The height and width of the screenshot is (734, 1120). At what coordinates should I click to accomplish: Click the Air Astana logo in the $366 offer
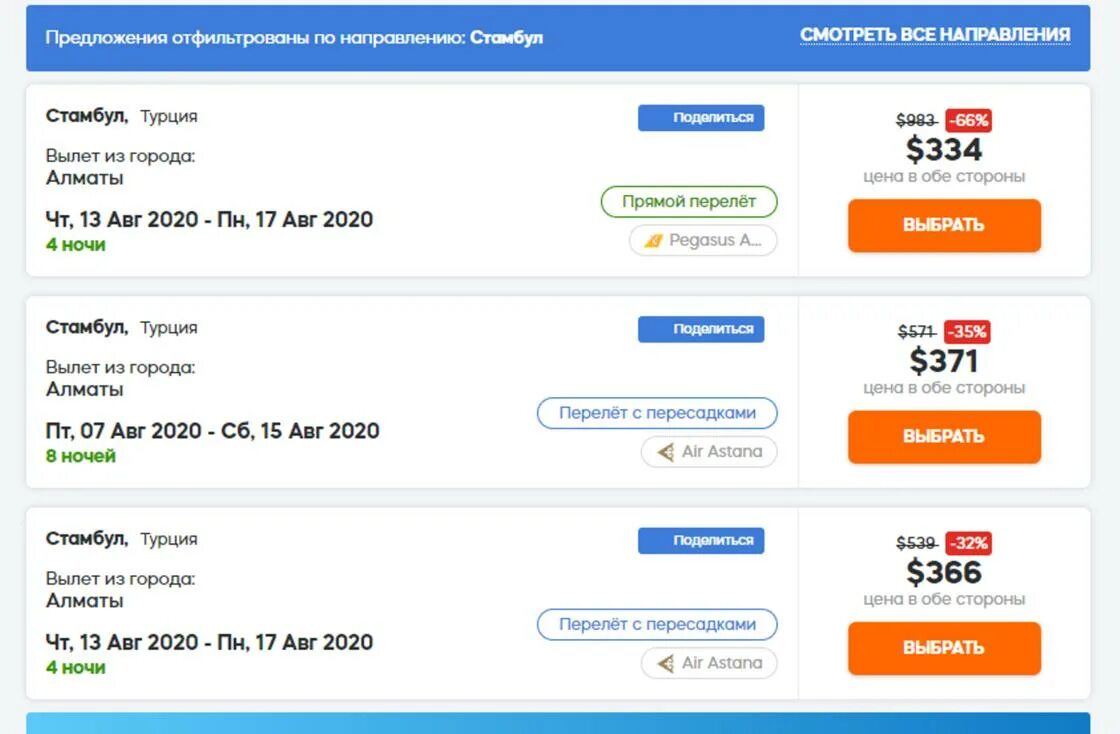[x=666, y=663]
